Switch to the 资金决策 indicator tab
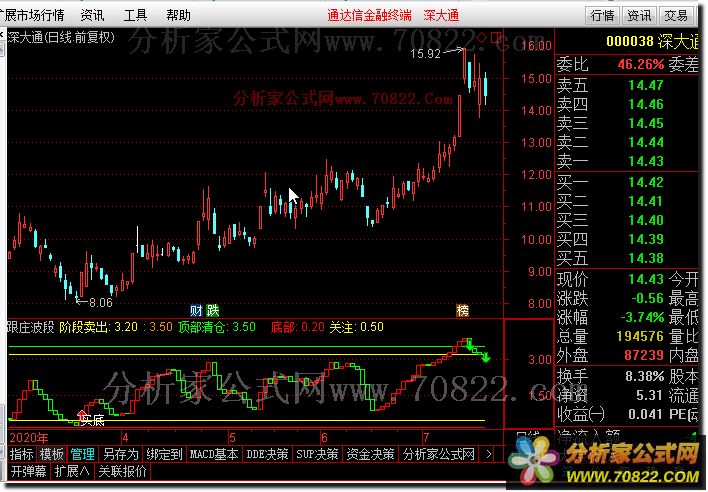 tap(371, 454)
